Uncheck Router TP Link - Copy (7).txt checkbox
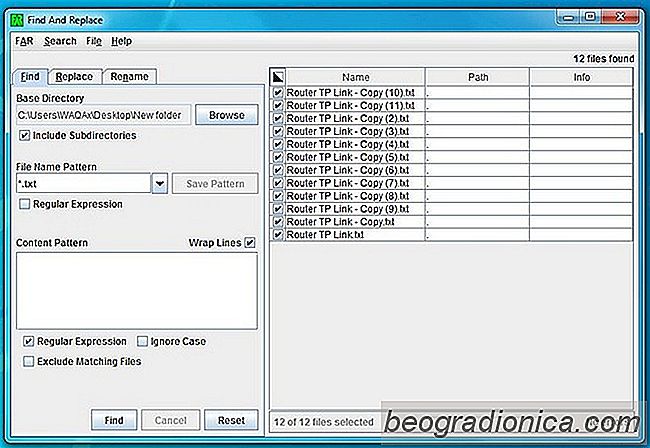 [x=278, y=183]
